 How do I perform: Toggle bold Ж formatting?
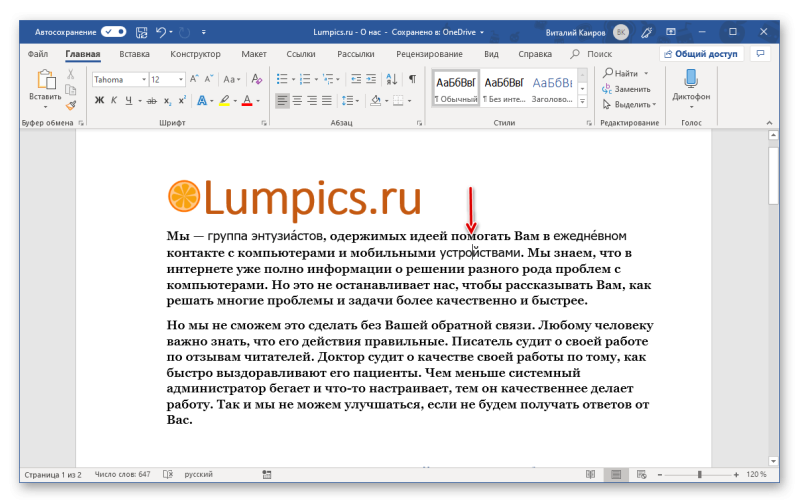point(99,100)
